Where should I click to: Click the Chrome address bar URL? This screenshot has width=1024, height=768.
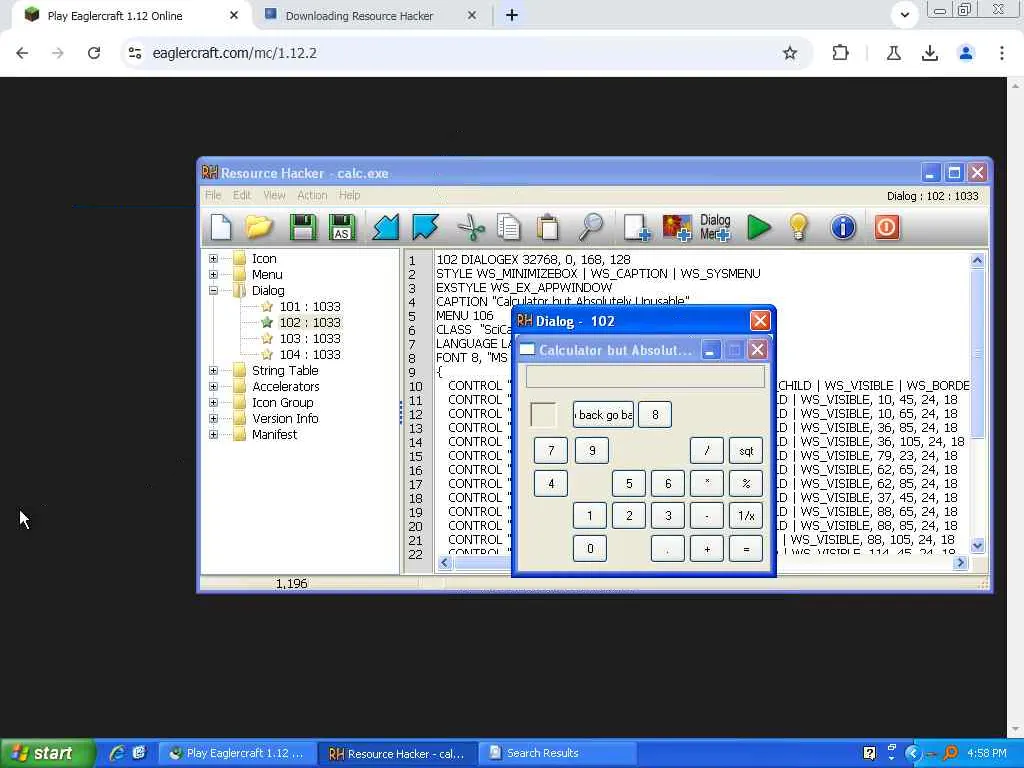click(234, 53)
